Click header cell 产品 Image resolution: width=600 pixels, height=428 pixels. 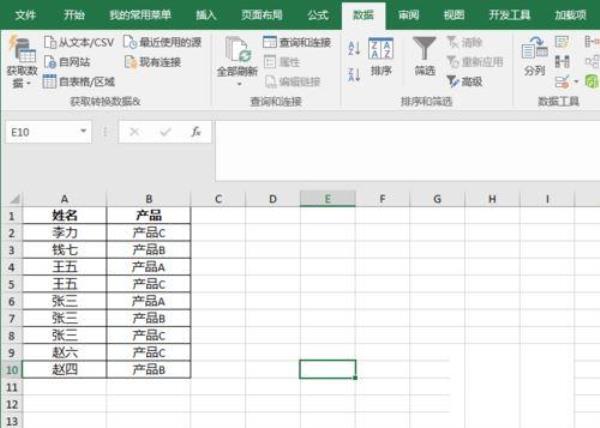tap(148, 216)
